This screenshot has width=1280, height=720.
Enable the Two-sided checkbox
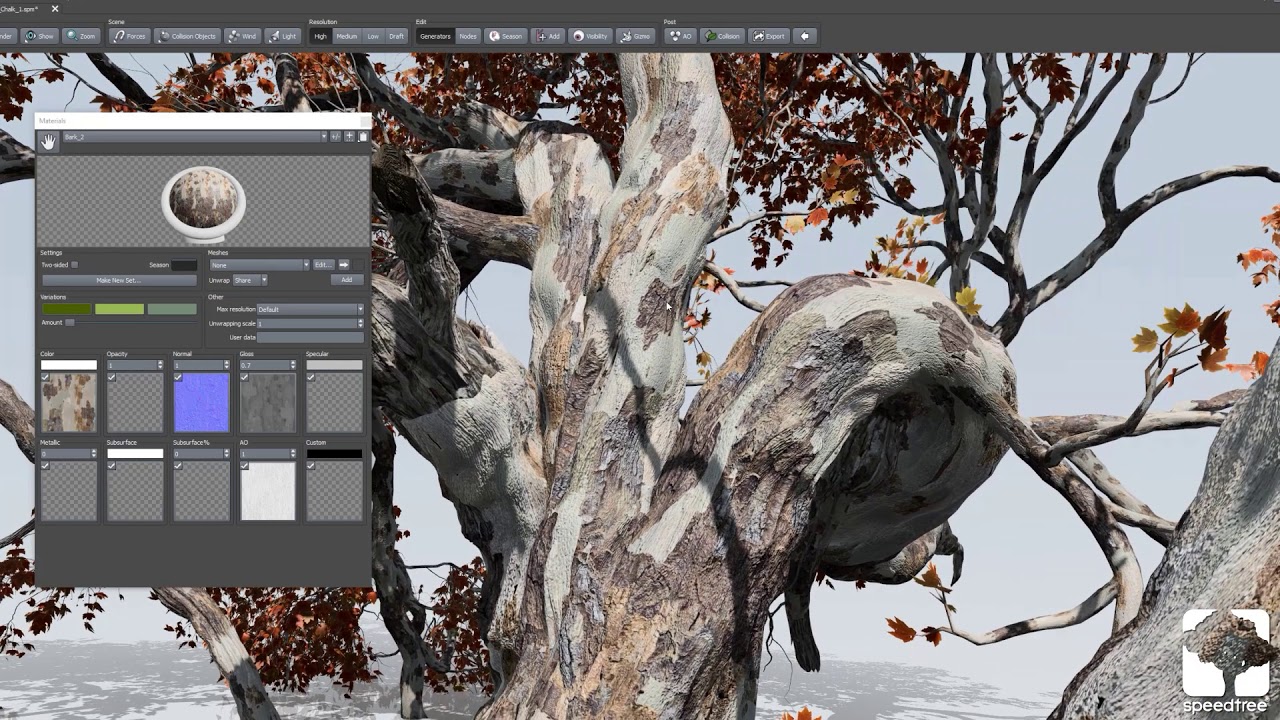tap(74, 265)
